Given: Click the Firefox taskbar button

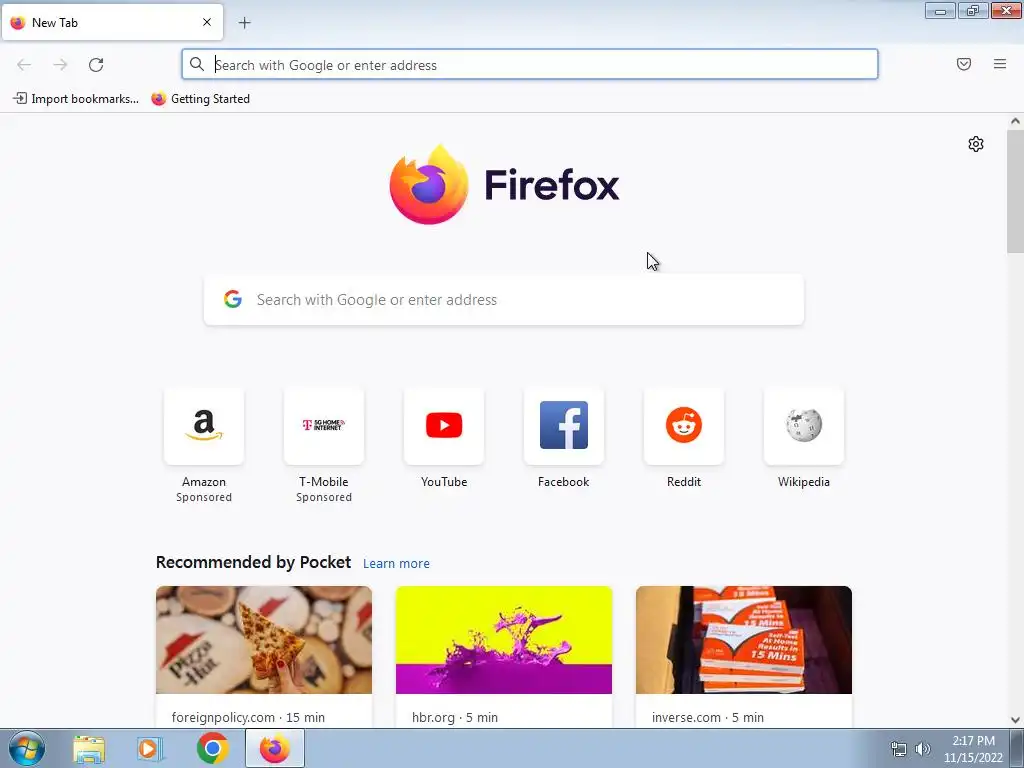Looking at the screenshot, I should 275,748.
